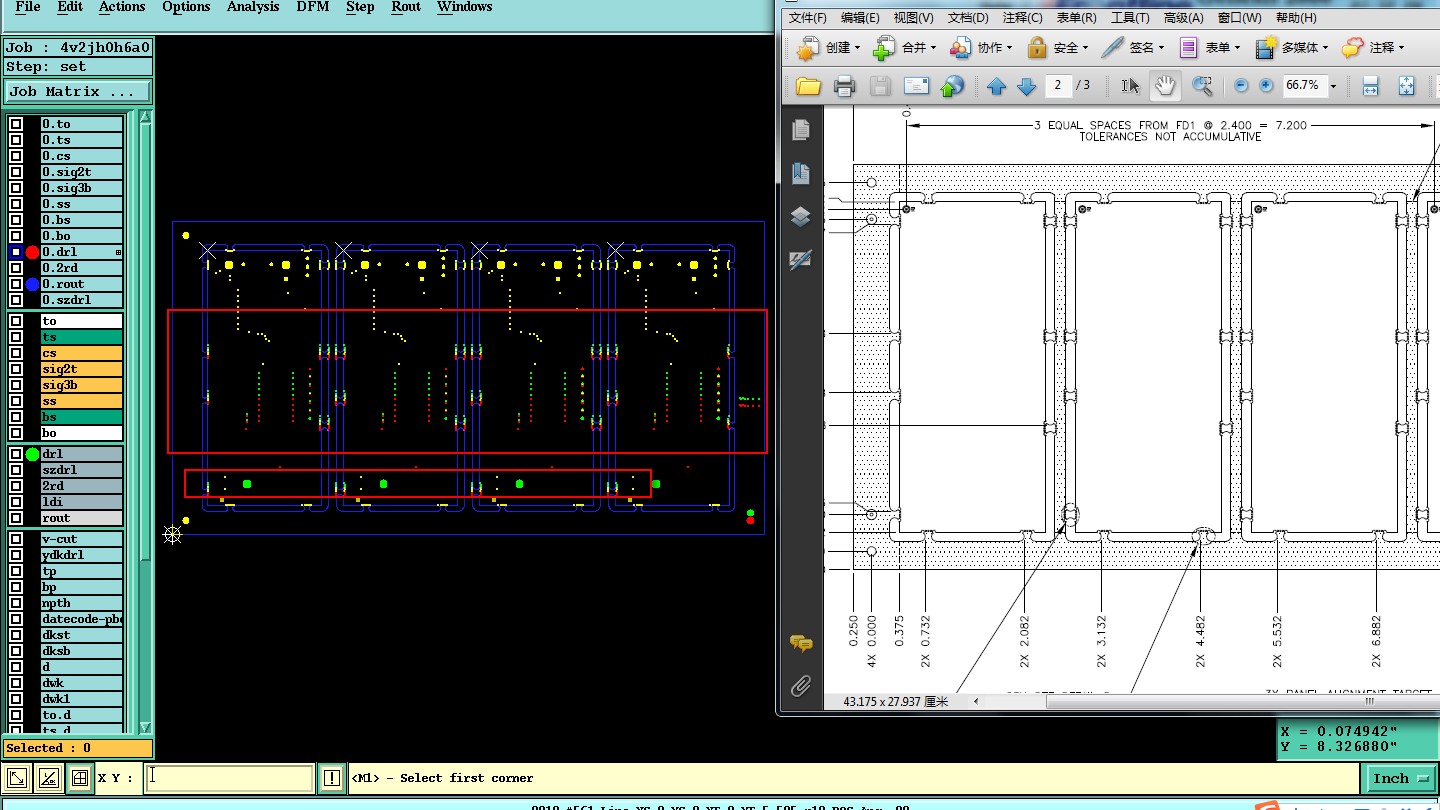The image size is (1440, 810).
Task: Click the zoom in plus button
Action: [1266, 86]
